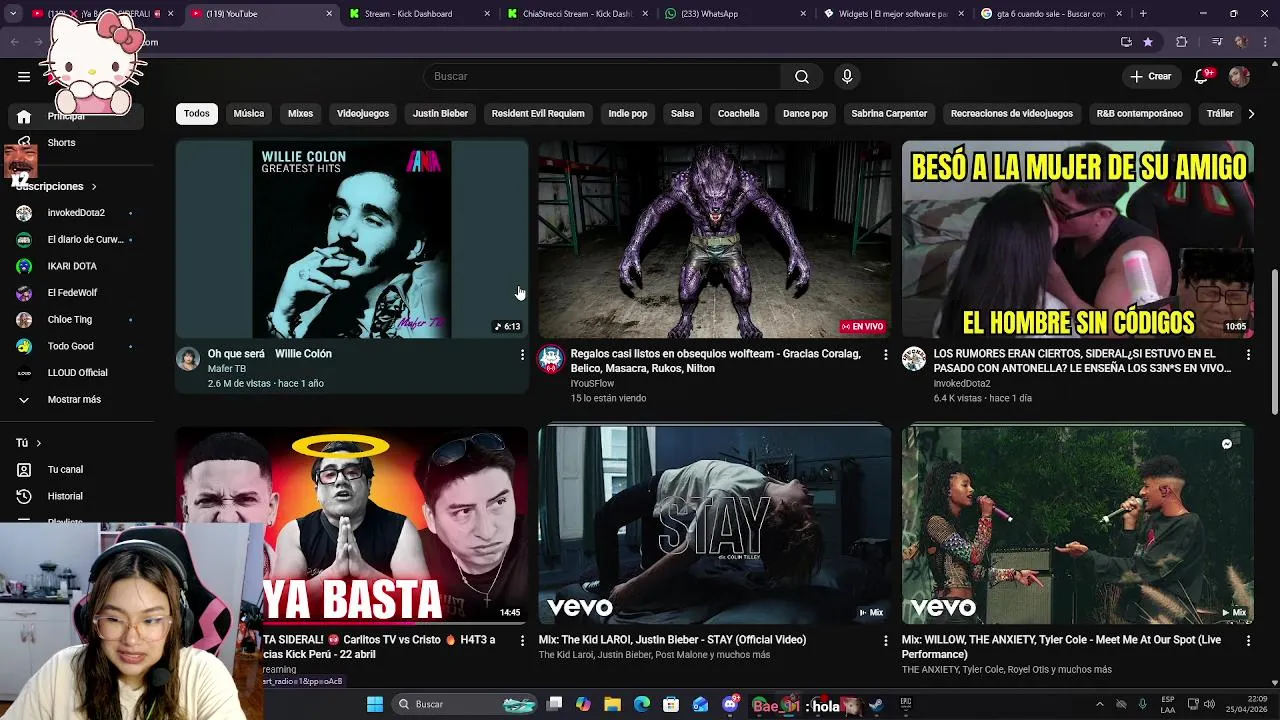This screenshot has width=1280, height=720.
Task: Open Mix: The Kid LAROI STAY title
Action: click(x=672, y=640)
